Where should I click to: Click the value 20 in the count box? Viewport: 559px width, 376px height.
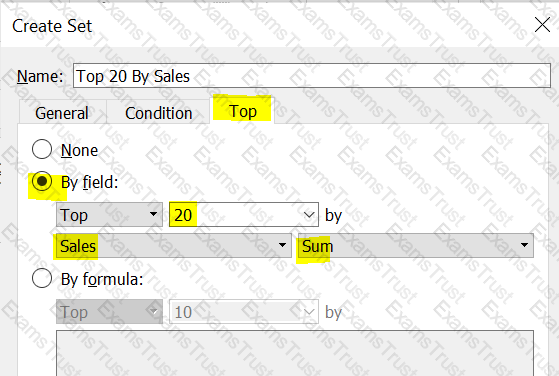click(x=183, y=215)
